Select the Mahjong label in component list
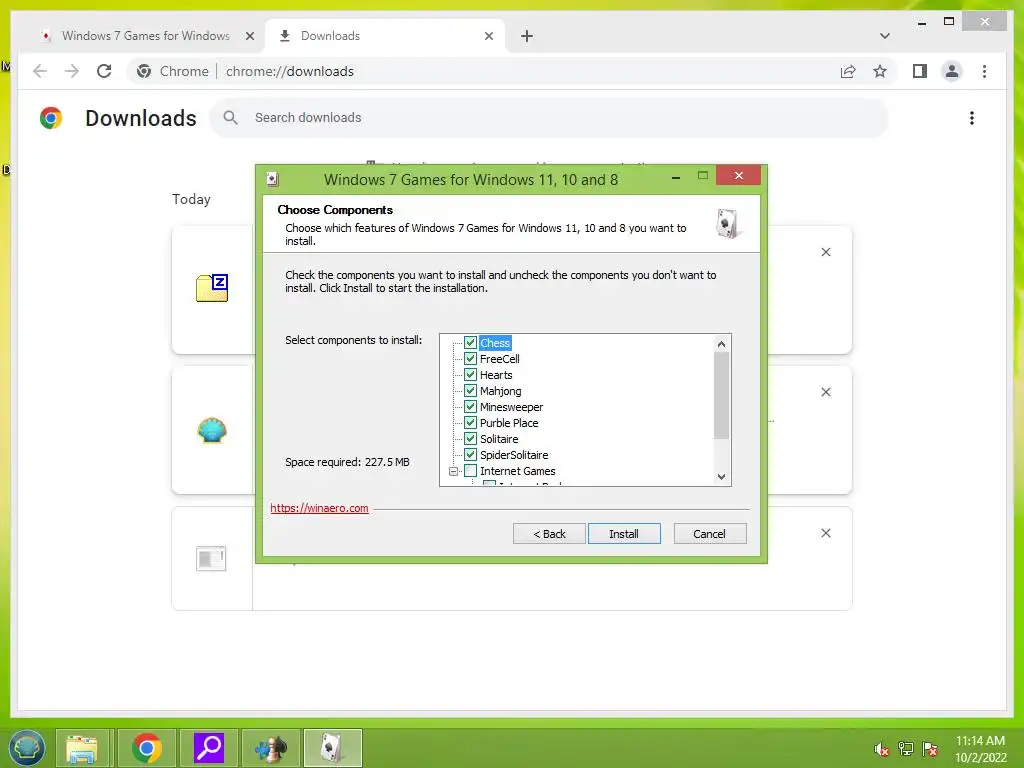Image resolution: width=1024 pixels, height=768 pixels. point(500,391)
